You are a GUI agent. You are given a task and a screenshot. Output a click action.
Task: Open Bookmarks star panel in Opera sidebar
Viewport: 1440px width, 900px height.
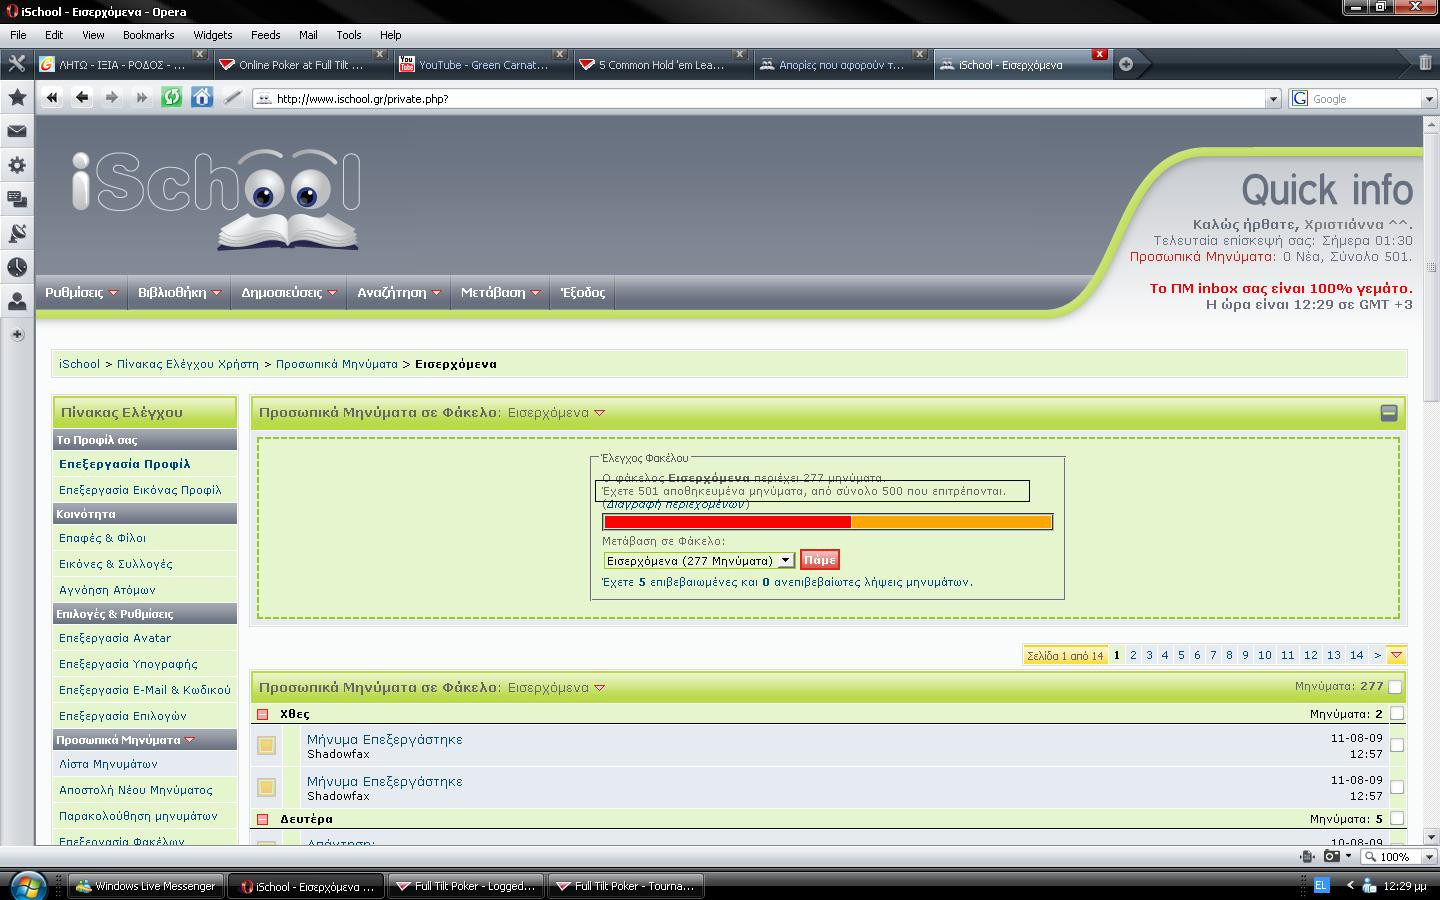coord(17,97)
